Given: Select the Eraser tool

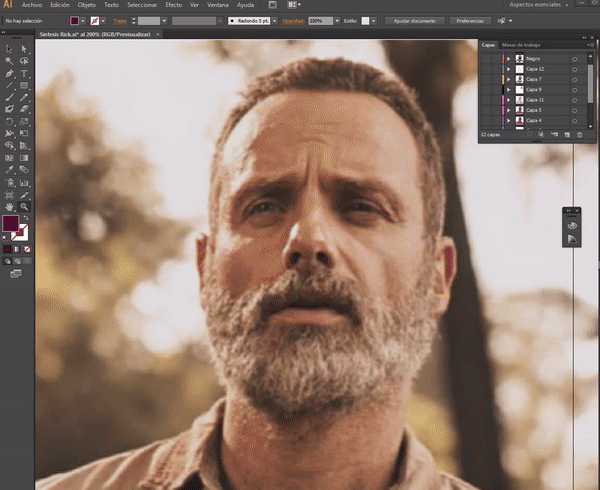Looking at the screenshot, I should tap(24, 109).
